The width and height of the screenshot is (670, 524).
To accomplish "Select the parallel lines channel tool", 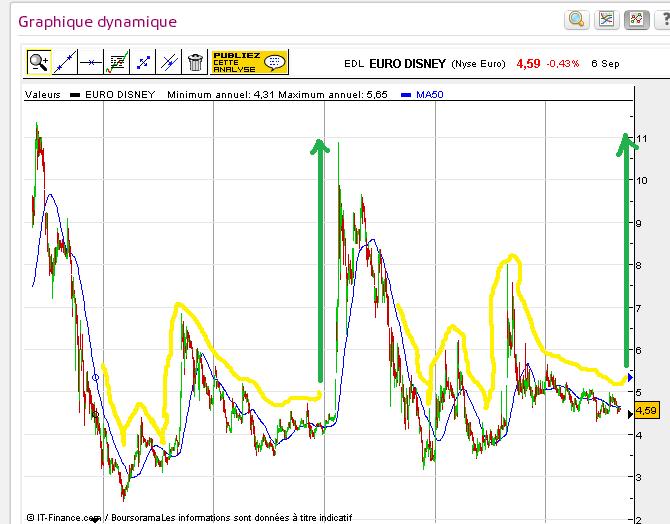I will [x=169, y=62].
